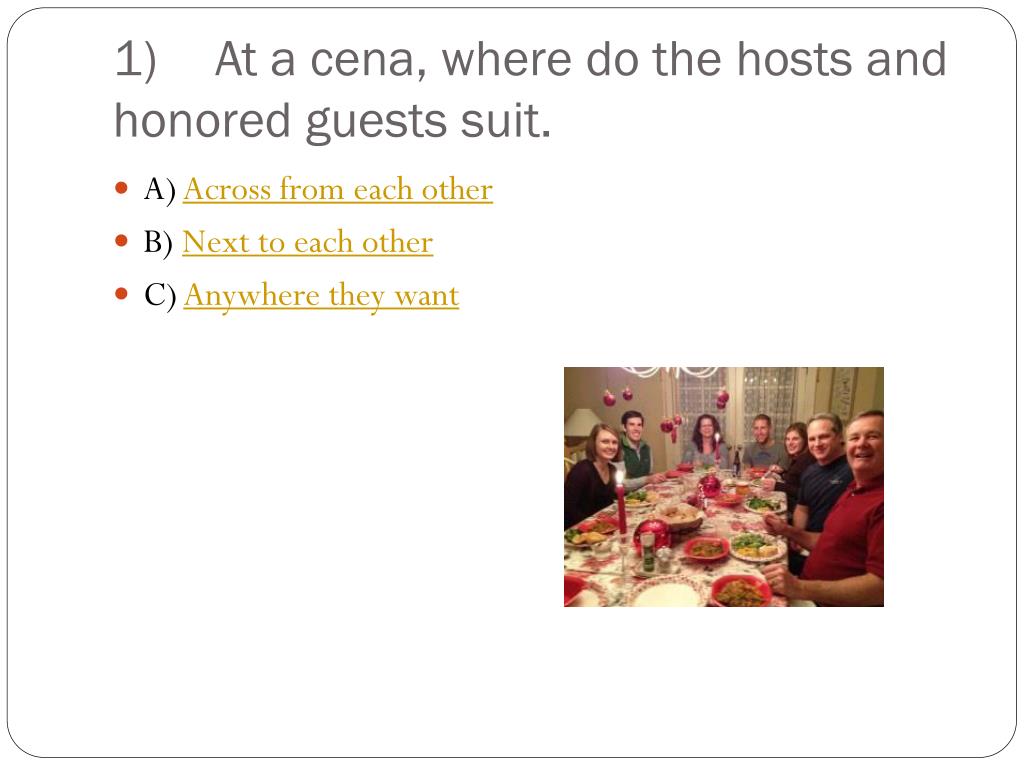
Task: Click the "A)" option label
Action: pyautogui.click(x=160, y=190)
